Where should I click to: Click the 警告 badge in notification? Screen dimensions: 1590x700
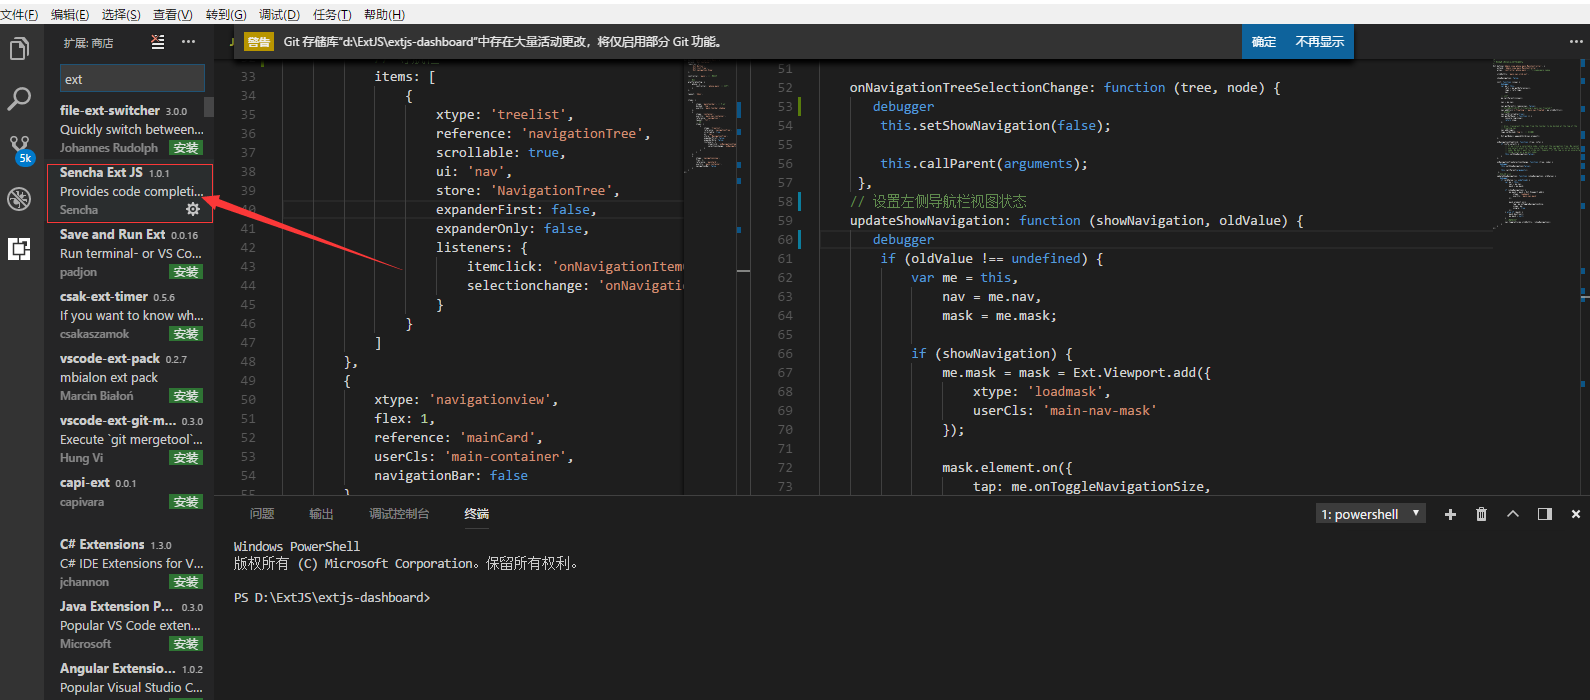coord(259,42)
